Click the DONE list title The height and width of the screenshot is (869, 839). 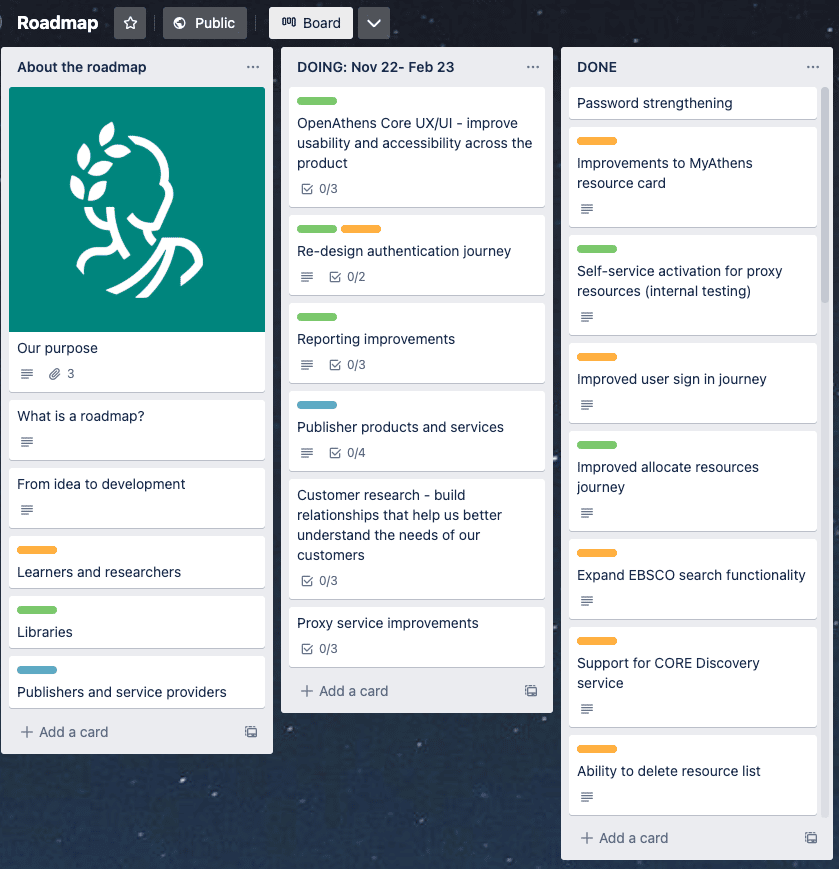597,67
